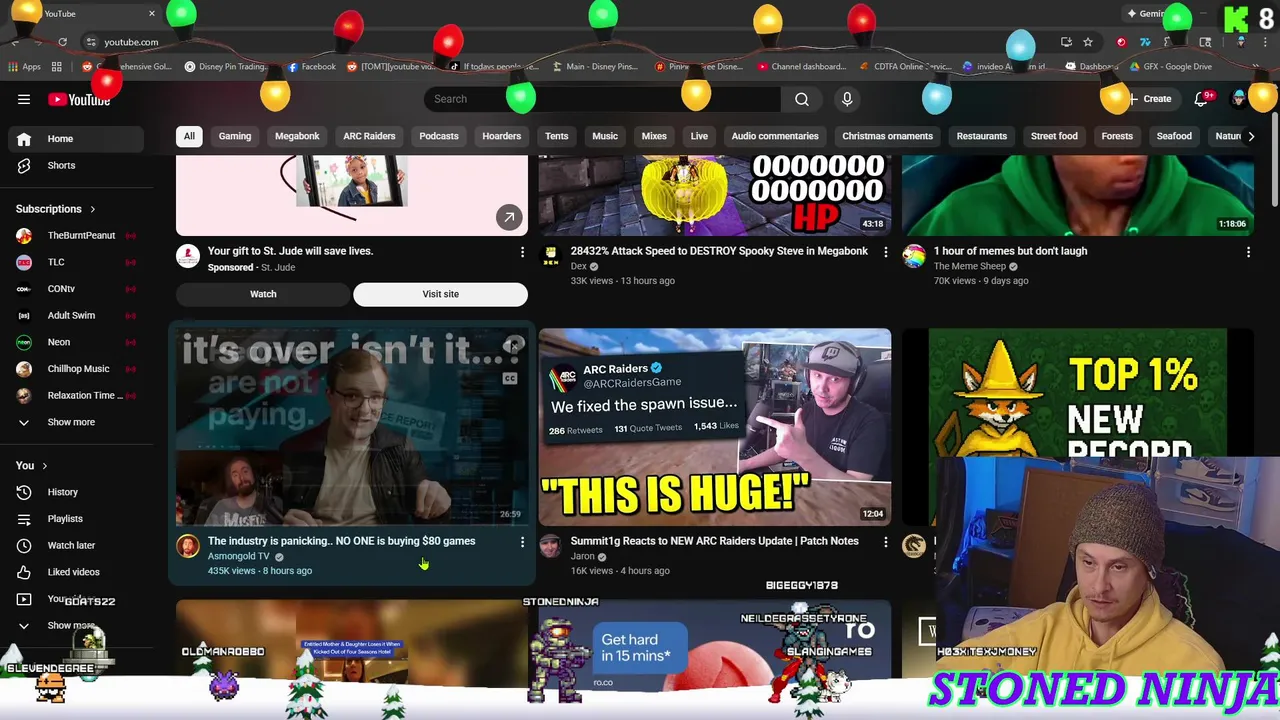Open CONtv subscription channel
The height and width of the screenshot is (720, 1280).
[76, 289]
